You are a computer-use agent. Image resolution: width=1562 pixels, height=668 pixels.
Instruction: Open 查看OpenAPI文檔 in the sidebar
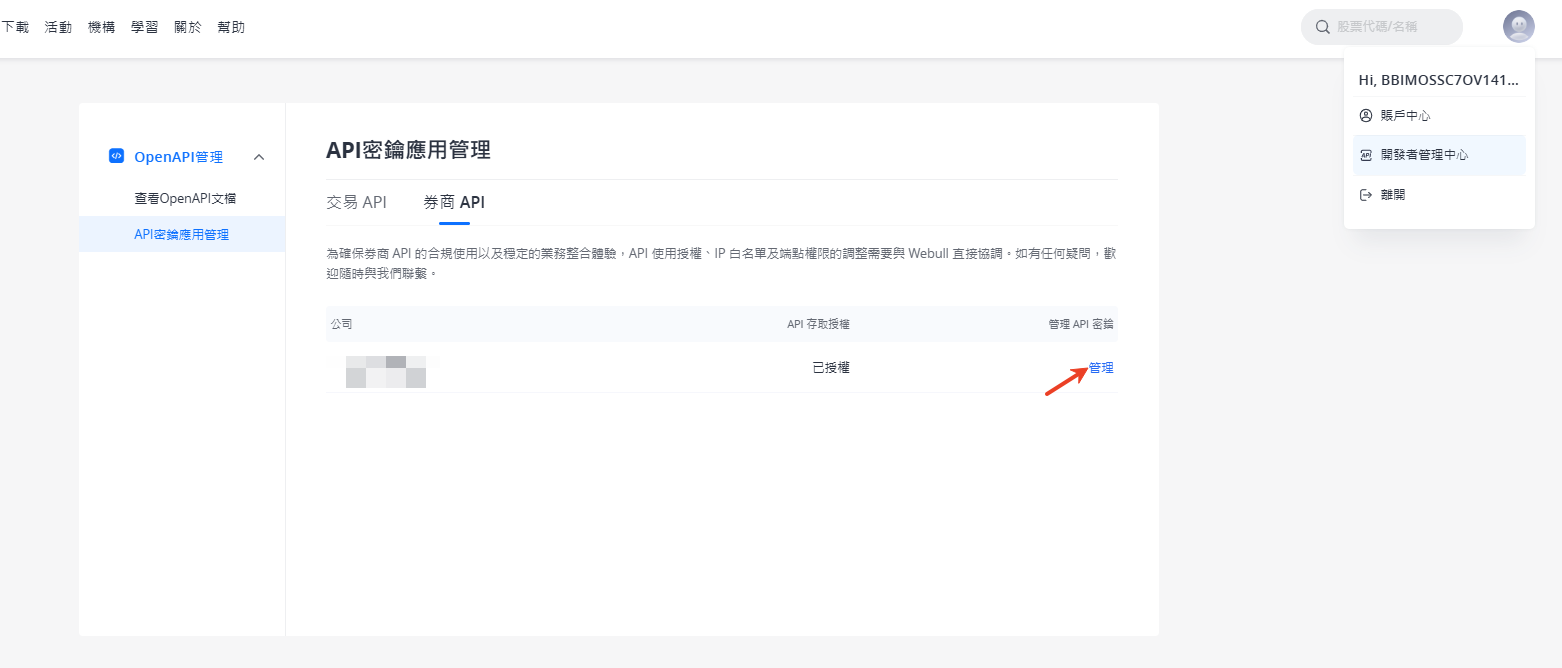point(185,198)
